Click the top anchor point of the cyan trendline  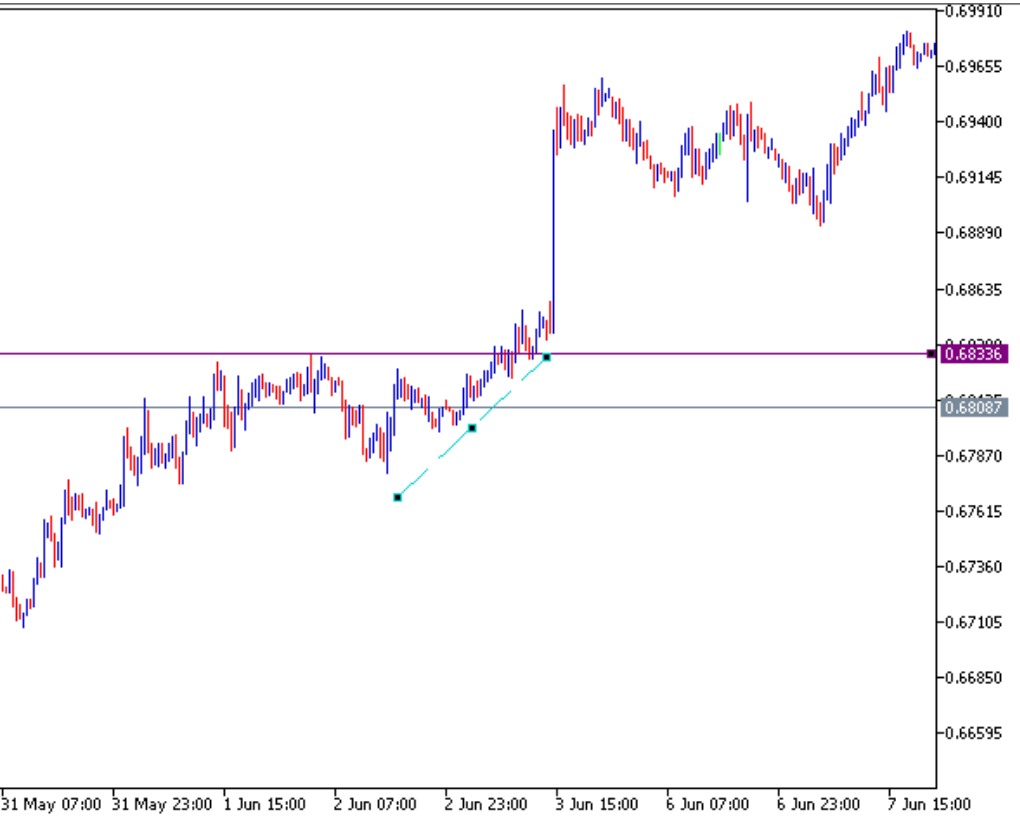(546, 357)
